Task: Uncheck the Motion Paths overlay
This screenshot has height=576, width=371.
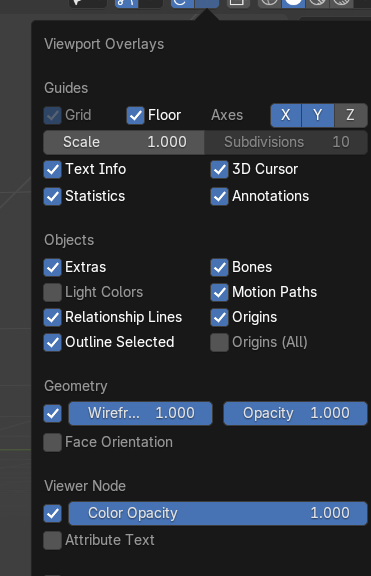Action: (x=219, y=292)
